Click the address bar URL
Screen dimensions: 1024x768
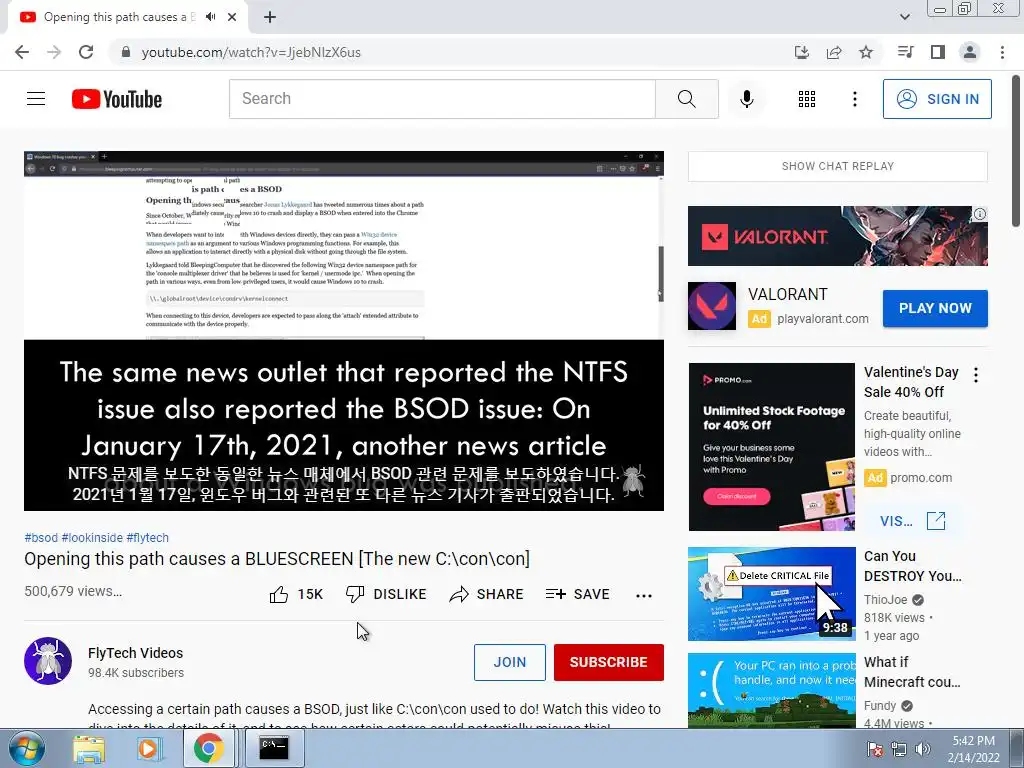pyautogui.click(x=251, y=52)
